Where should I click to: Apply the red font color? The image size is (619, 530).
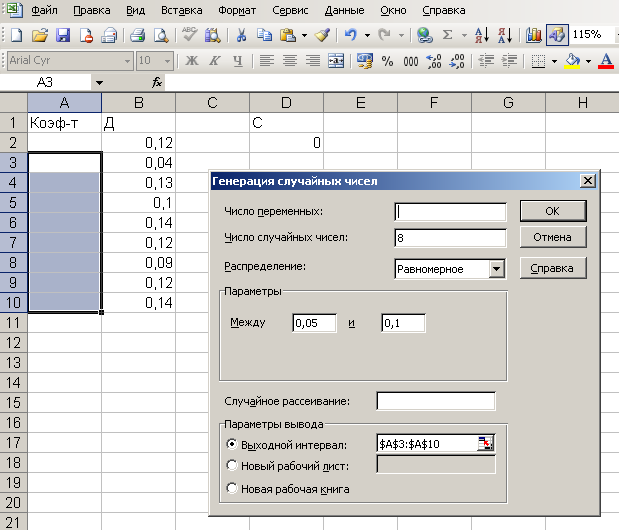pyautogui.click(x=606, y=61)
